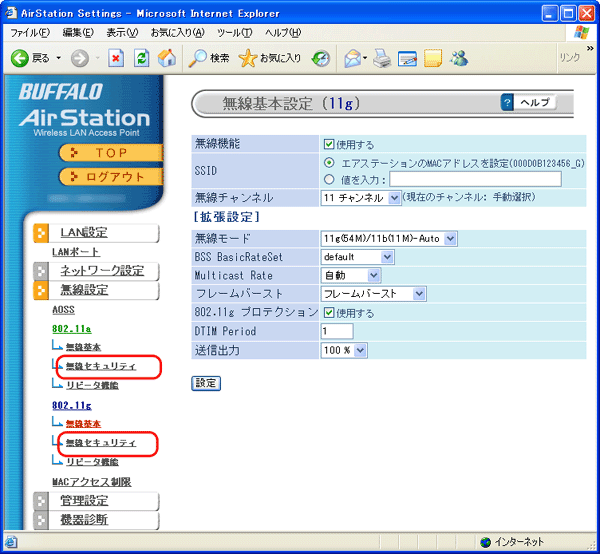Select the 値を入力 SSID radio button
Screen dimensions: 600x554
click(329, 179)
